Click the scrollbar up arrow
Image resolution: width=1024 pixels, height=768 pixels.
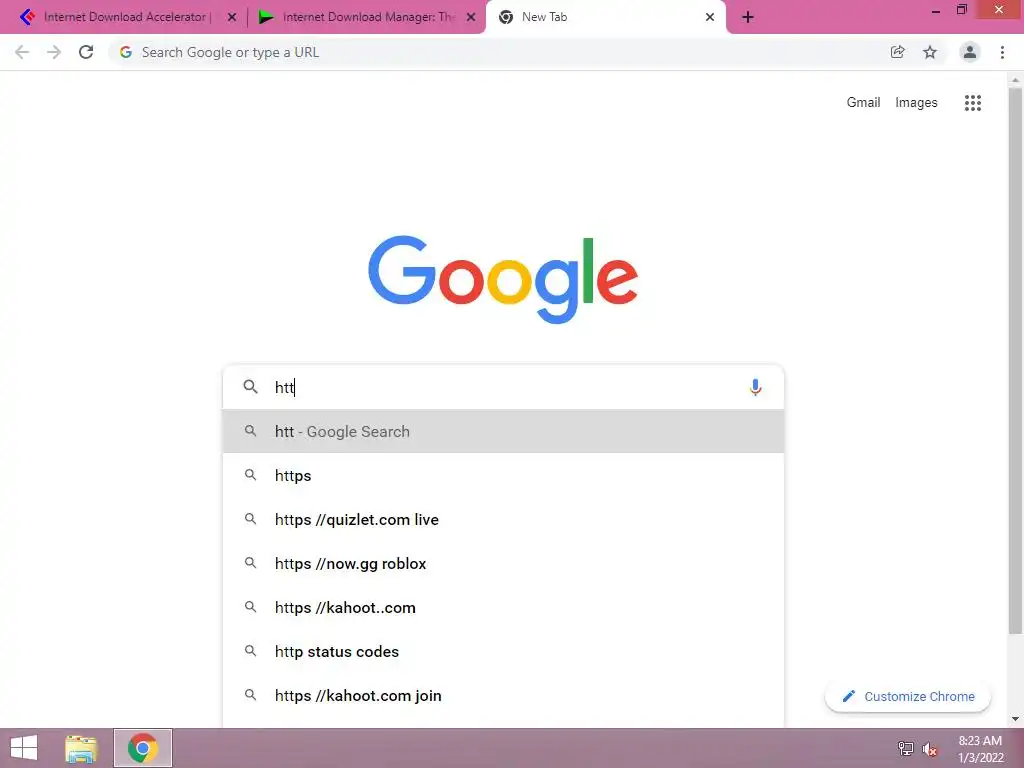pyautogui.click(x=1015, y=80)
